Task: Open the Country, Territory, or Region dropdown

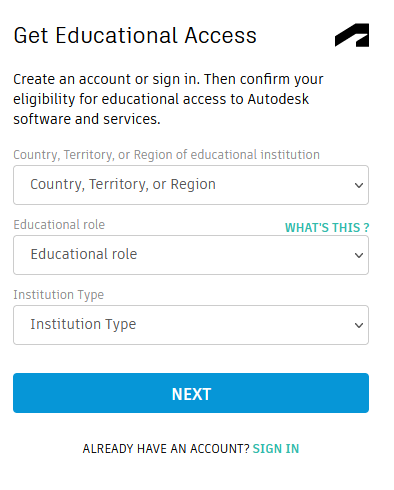Action: pyautogui.click(x=191, y=185)
